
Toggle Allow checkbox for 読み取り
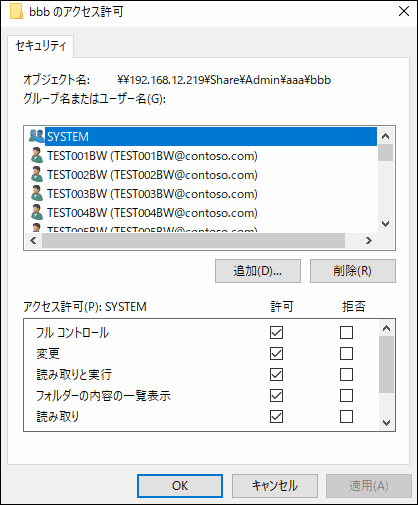(x=276, y=416)
